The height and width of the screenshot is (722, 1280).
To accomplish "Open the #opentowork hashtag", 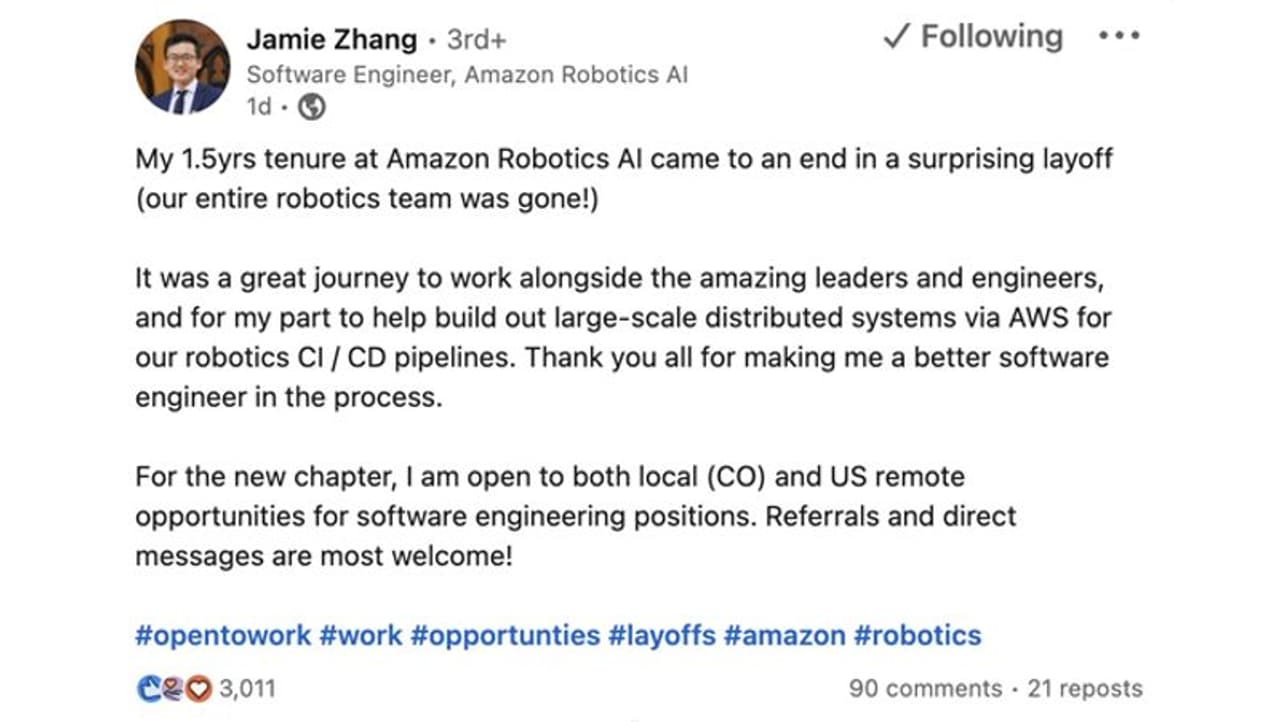I will click(x=223, y=635).
